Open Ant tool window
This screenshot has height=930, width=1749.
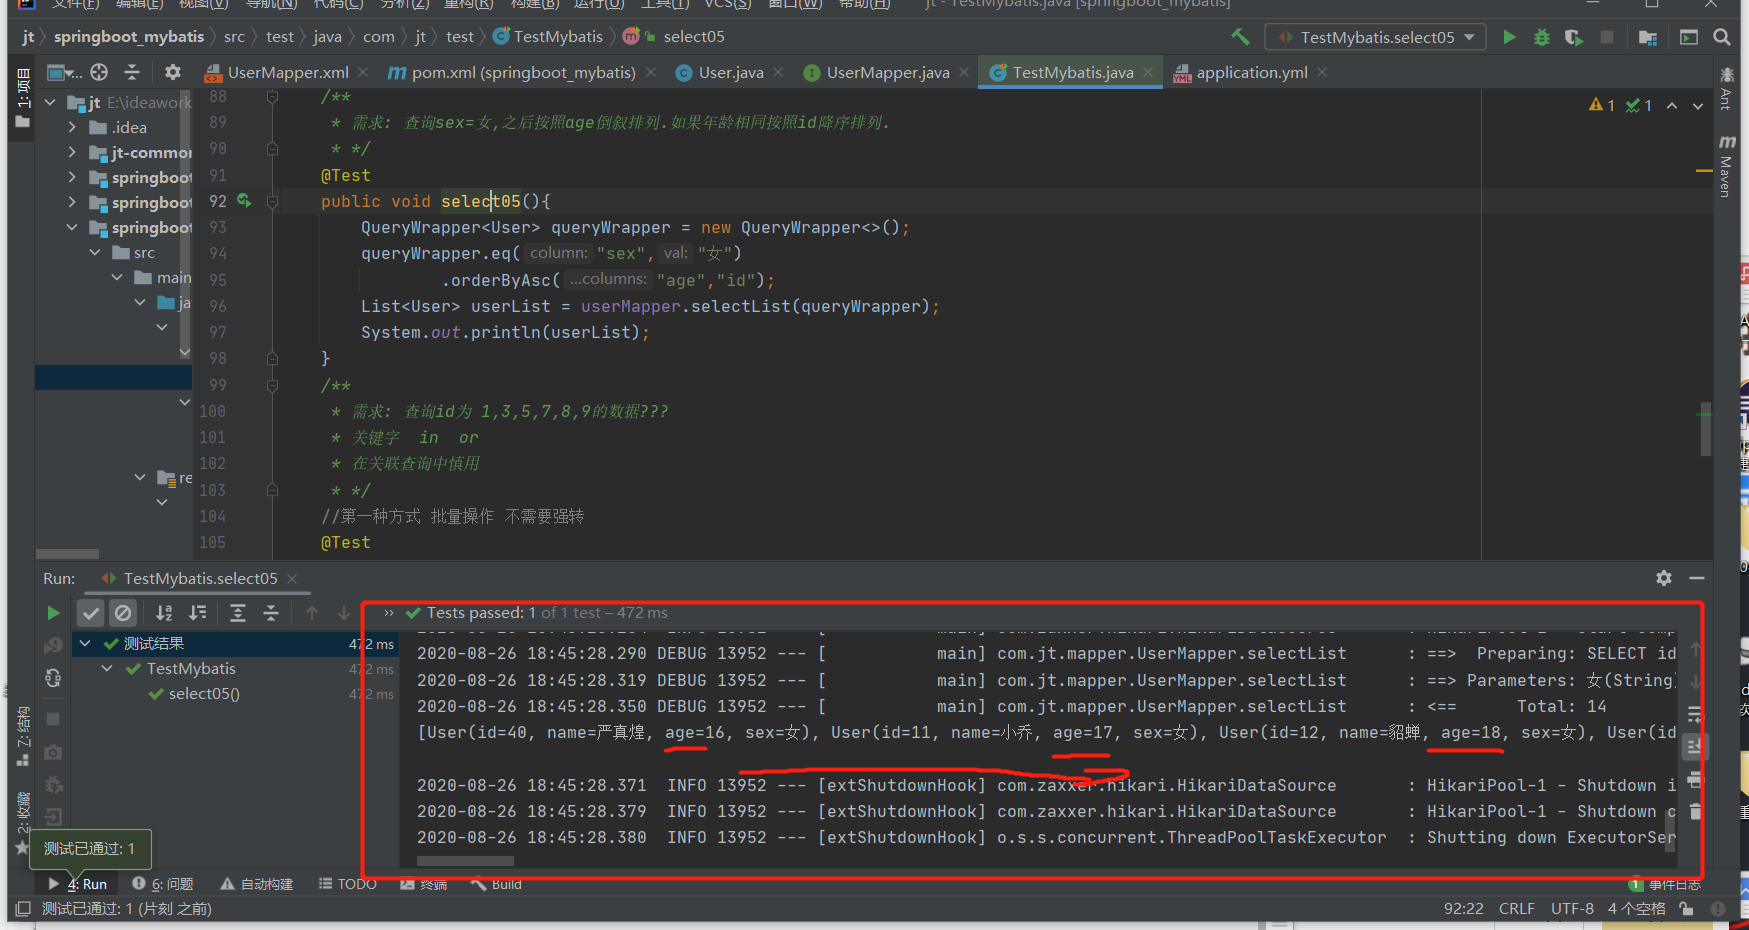1726,88
